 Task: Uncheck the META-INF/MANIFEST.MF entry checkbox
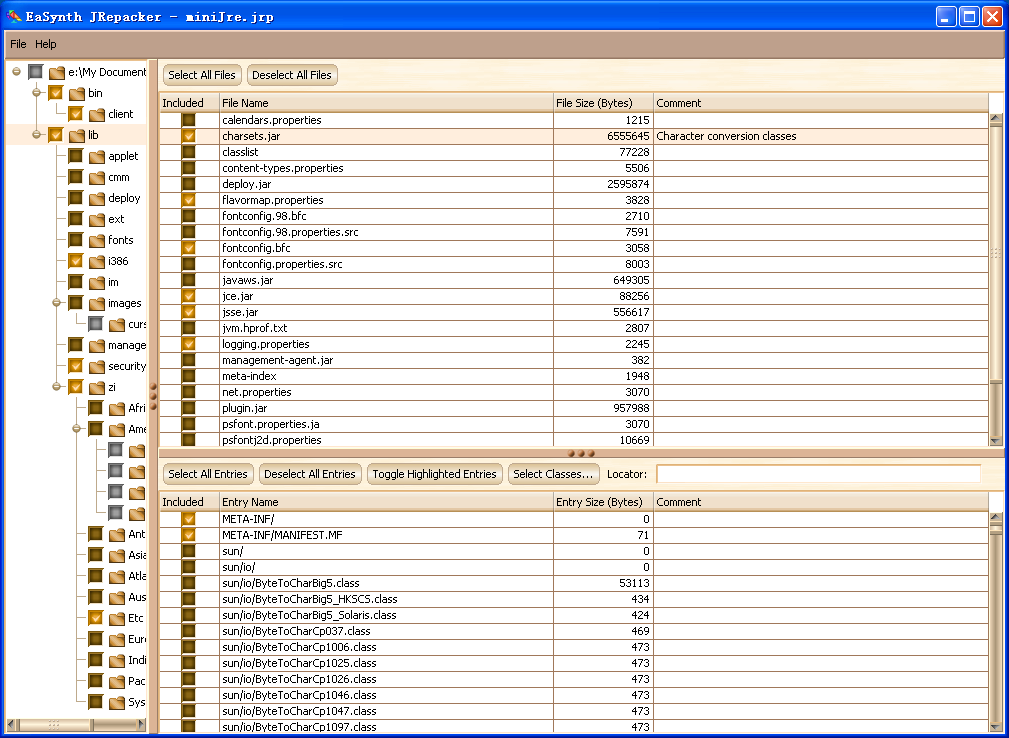pyautogui.click(x=189, y=535)
